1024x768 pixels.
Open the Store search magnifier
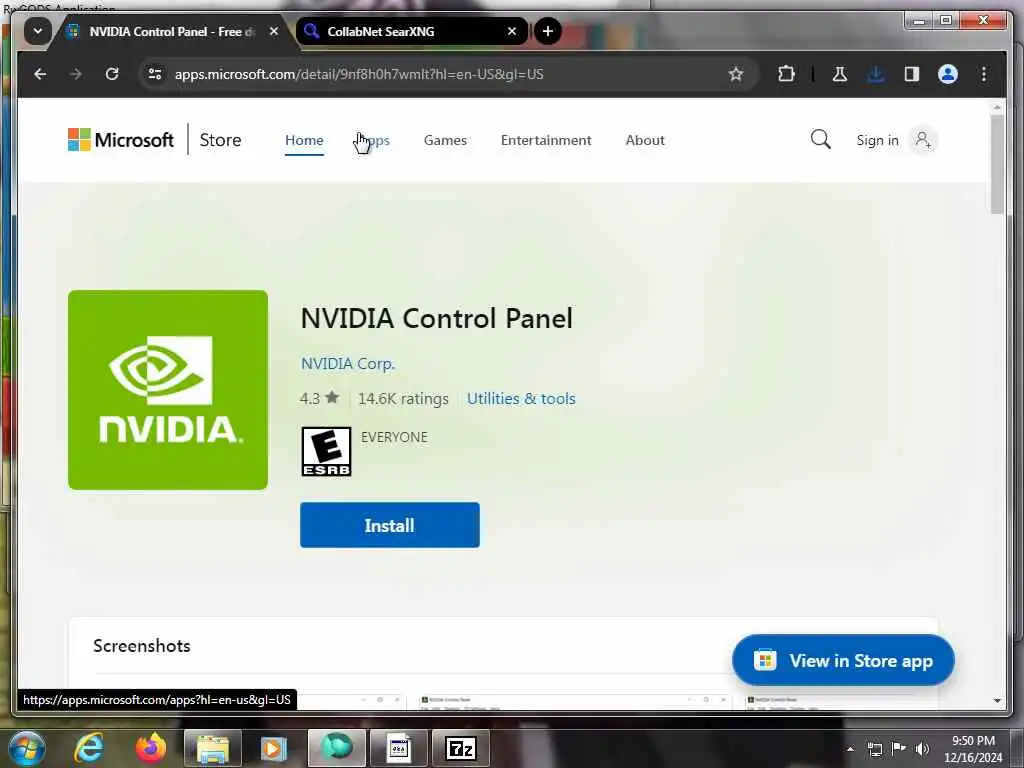click(x=821, y=139)
